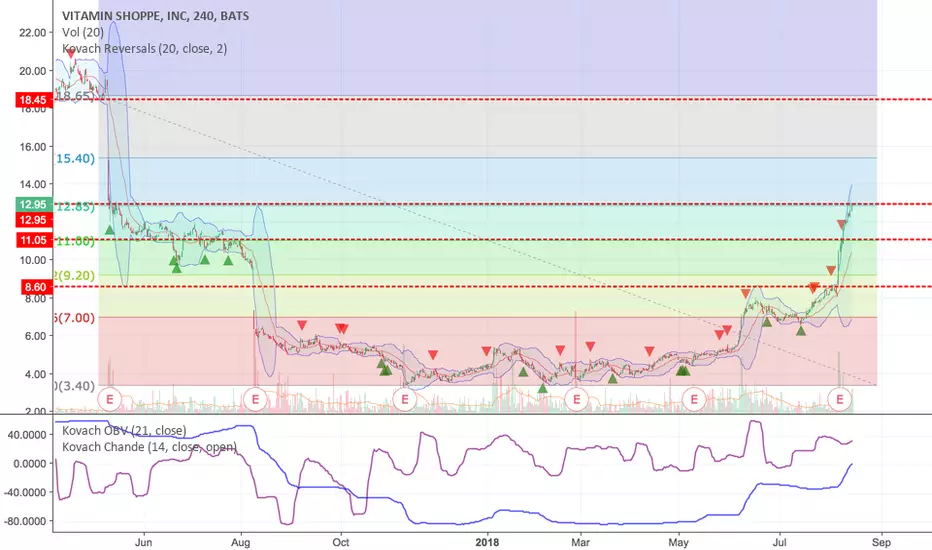Select the 15.40 Fibonacci level label

[x=75, y=158]
